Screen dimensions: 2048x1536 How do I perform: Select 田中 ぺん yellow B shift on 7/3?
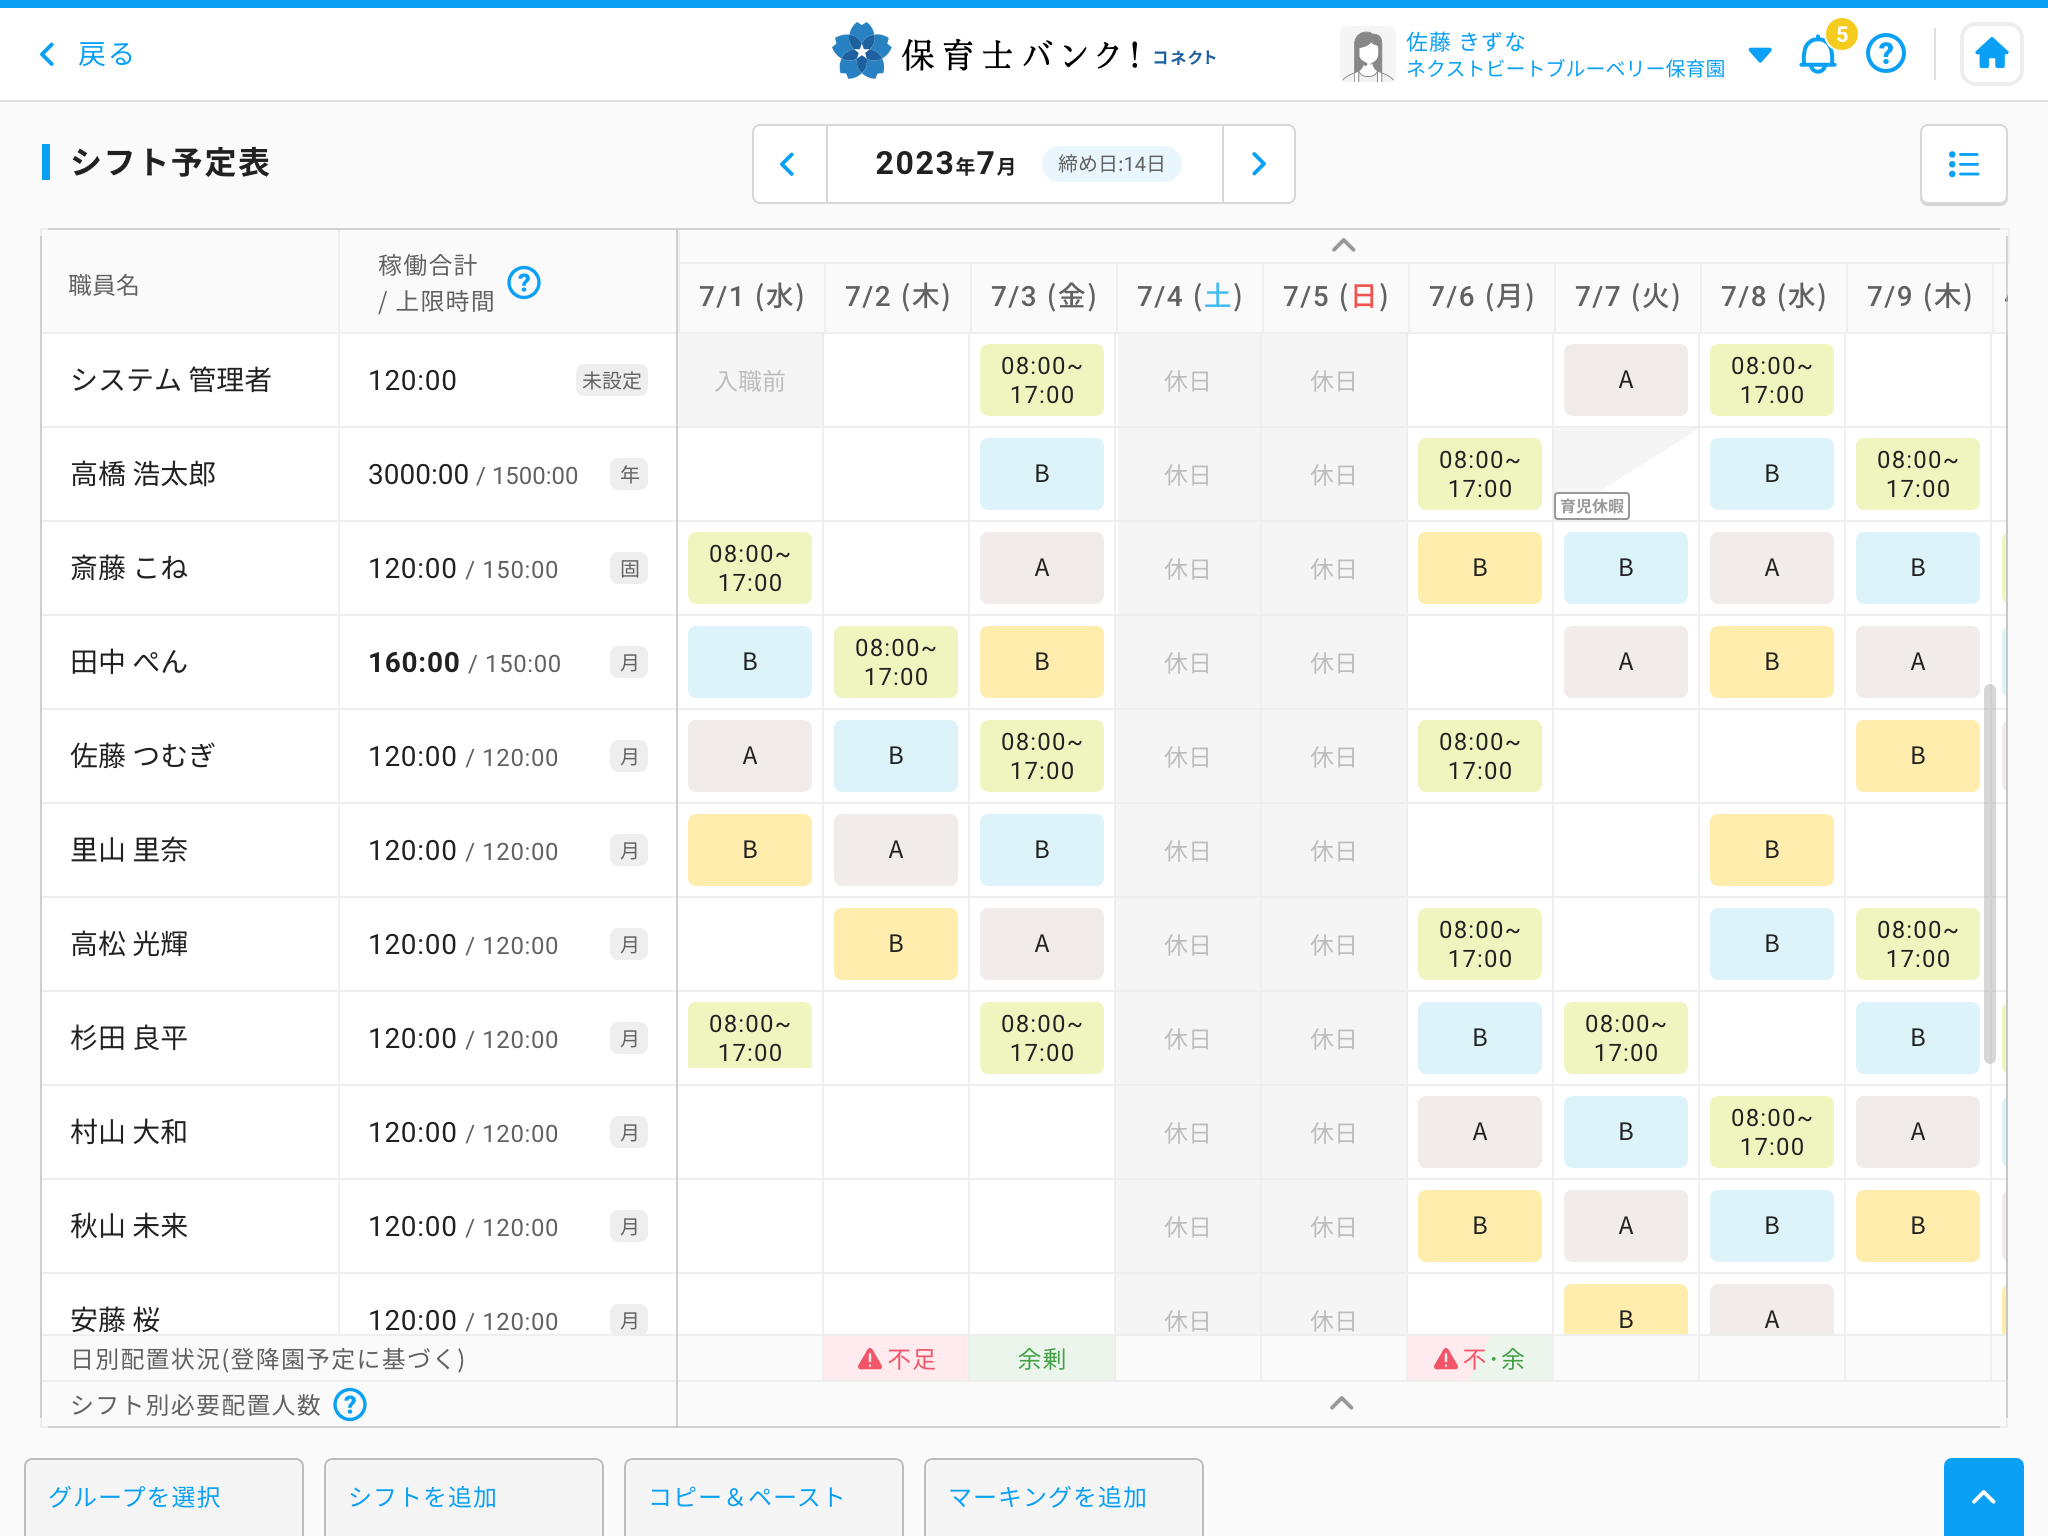(1041, 662)
